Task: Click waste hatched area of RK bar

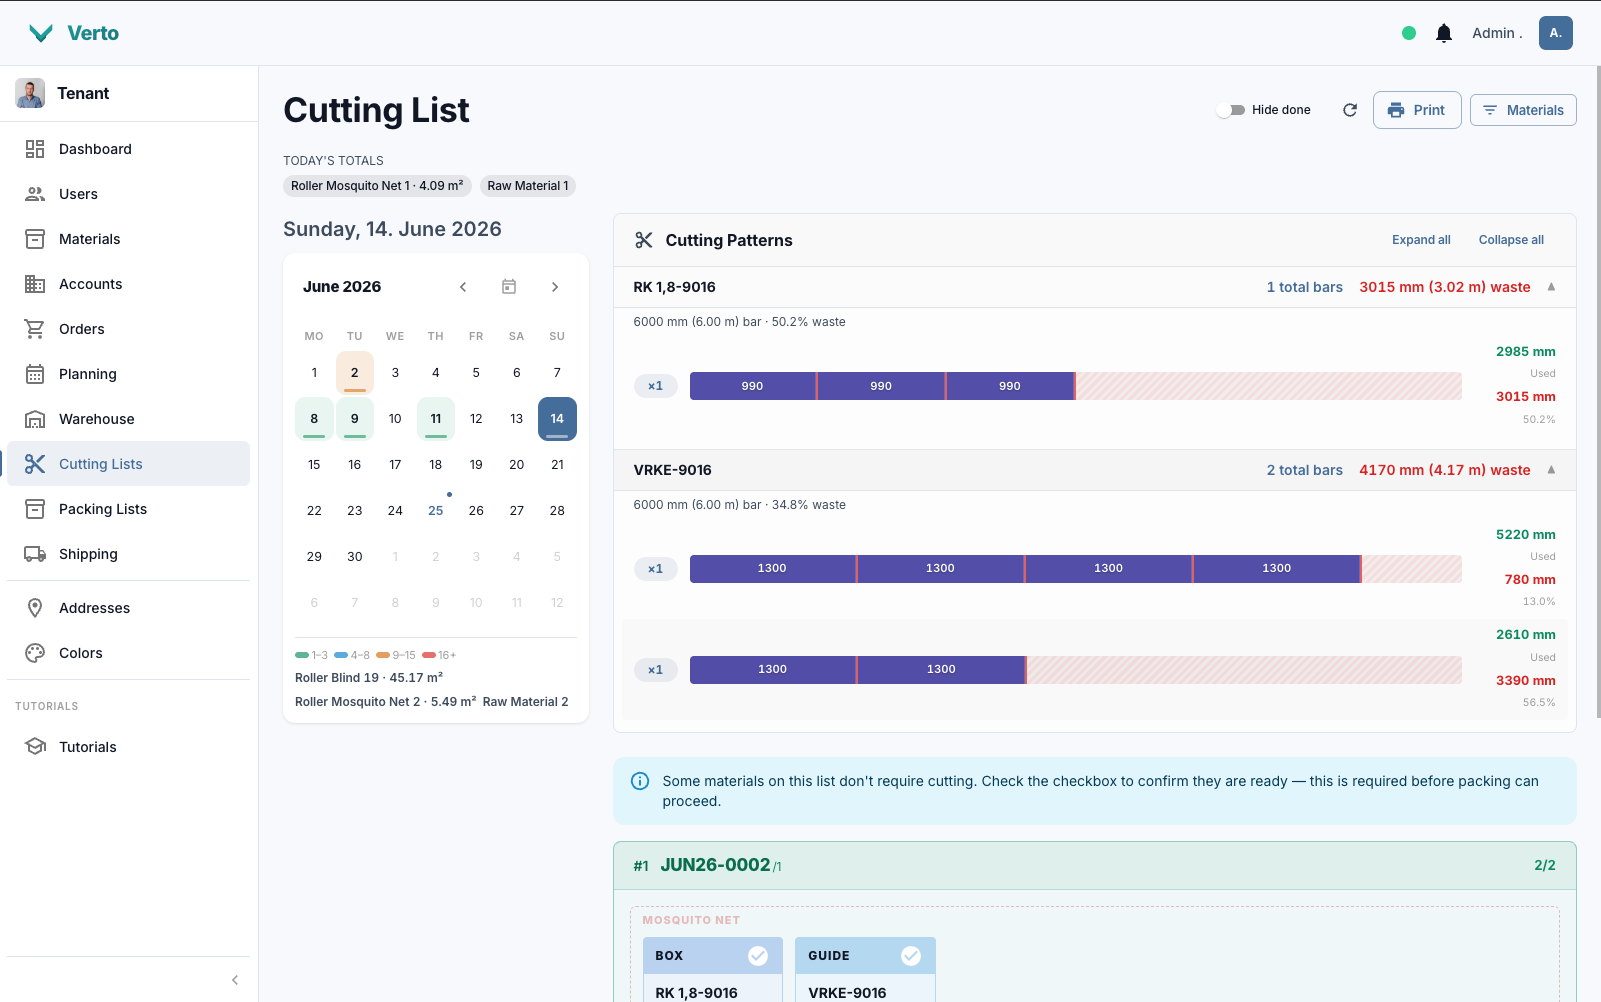Action: (1269, 386)
